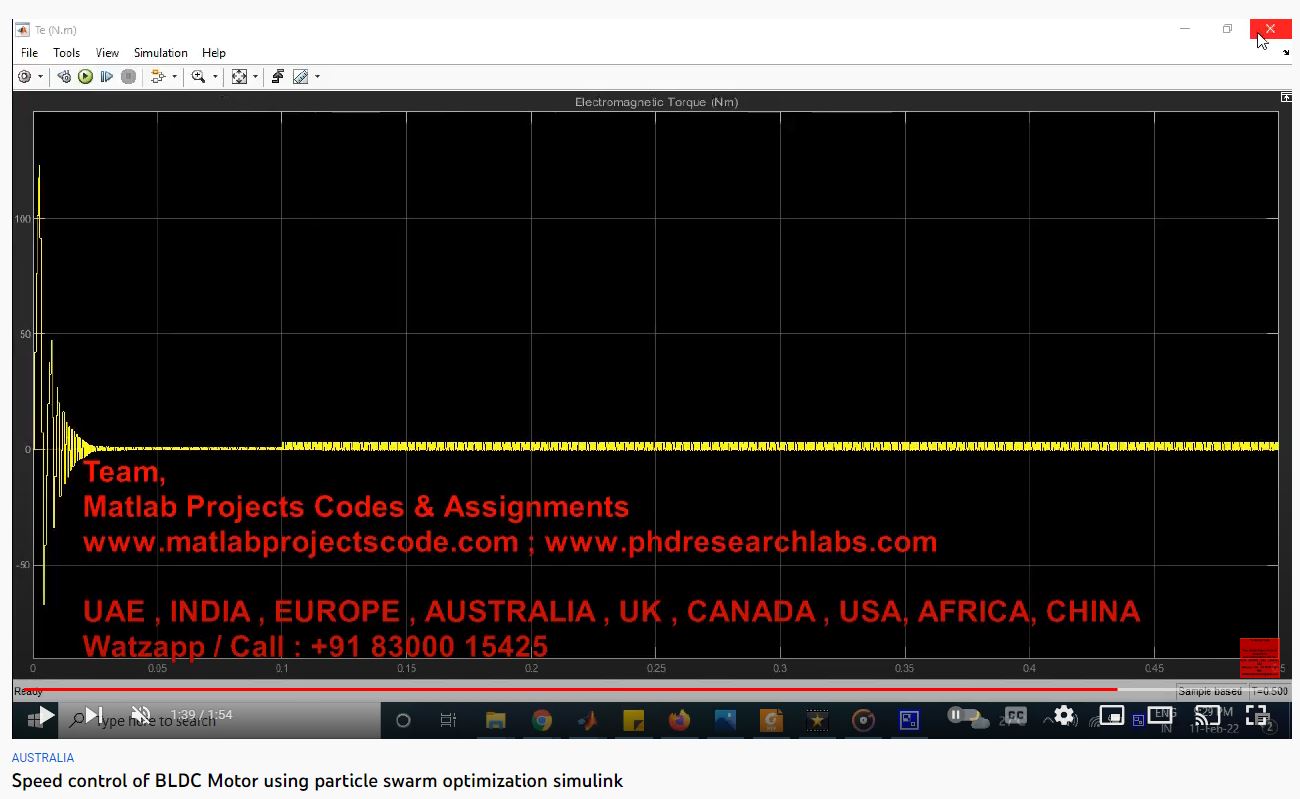This screenshot has width=1300, height=799.
Task: Unmute the video player volume
Action: coord(141,715)
